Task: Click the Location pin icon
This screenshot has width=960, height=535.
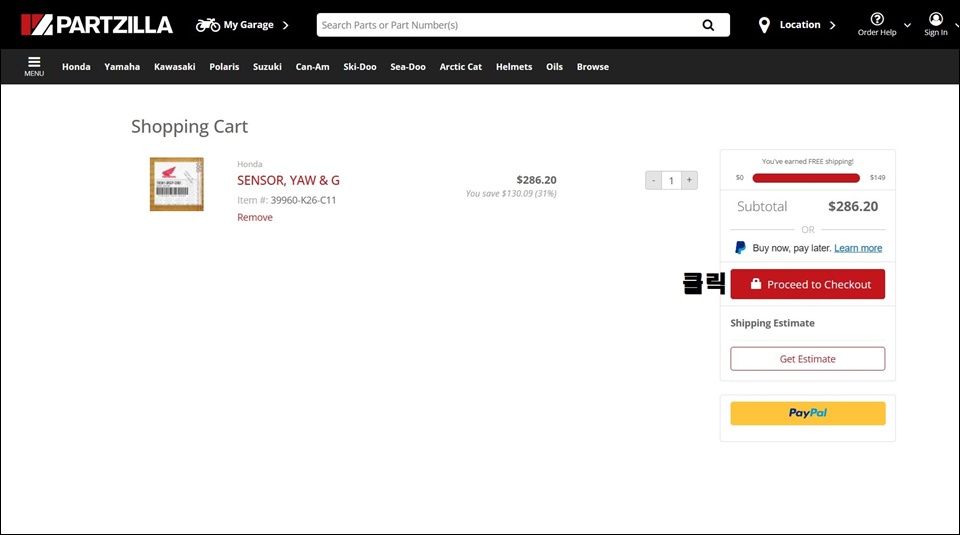Action: [764, 25]
